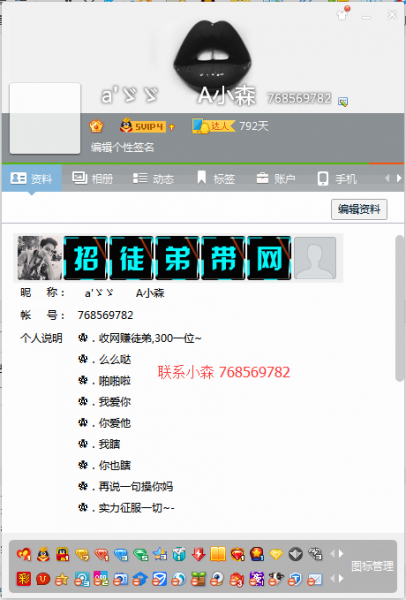Click the empty grey silhouette photo slot
The height and width of the screenshot is (600, 406).
315,258
